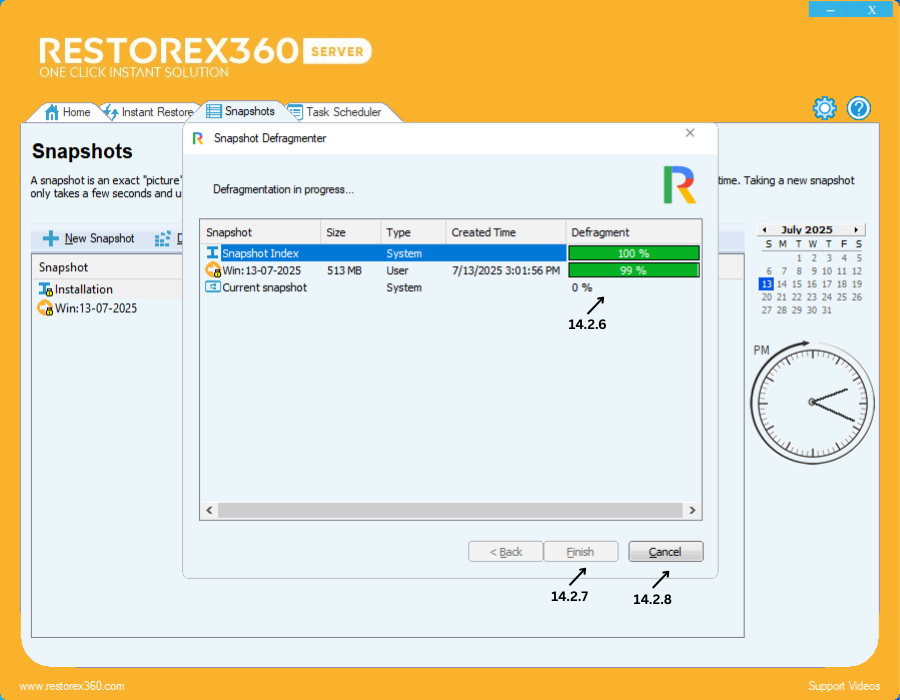Click the Cancel button
Screen dimensions: 900x700
click(665, 551)
